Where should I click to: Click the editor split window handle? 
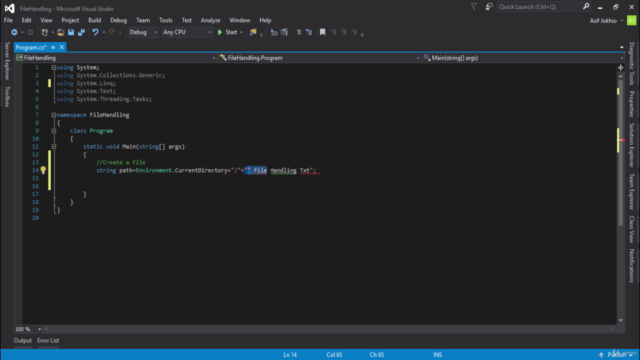tap(620, 67)
